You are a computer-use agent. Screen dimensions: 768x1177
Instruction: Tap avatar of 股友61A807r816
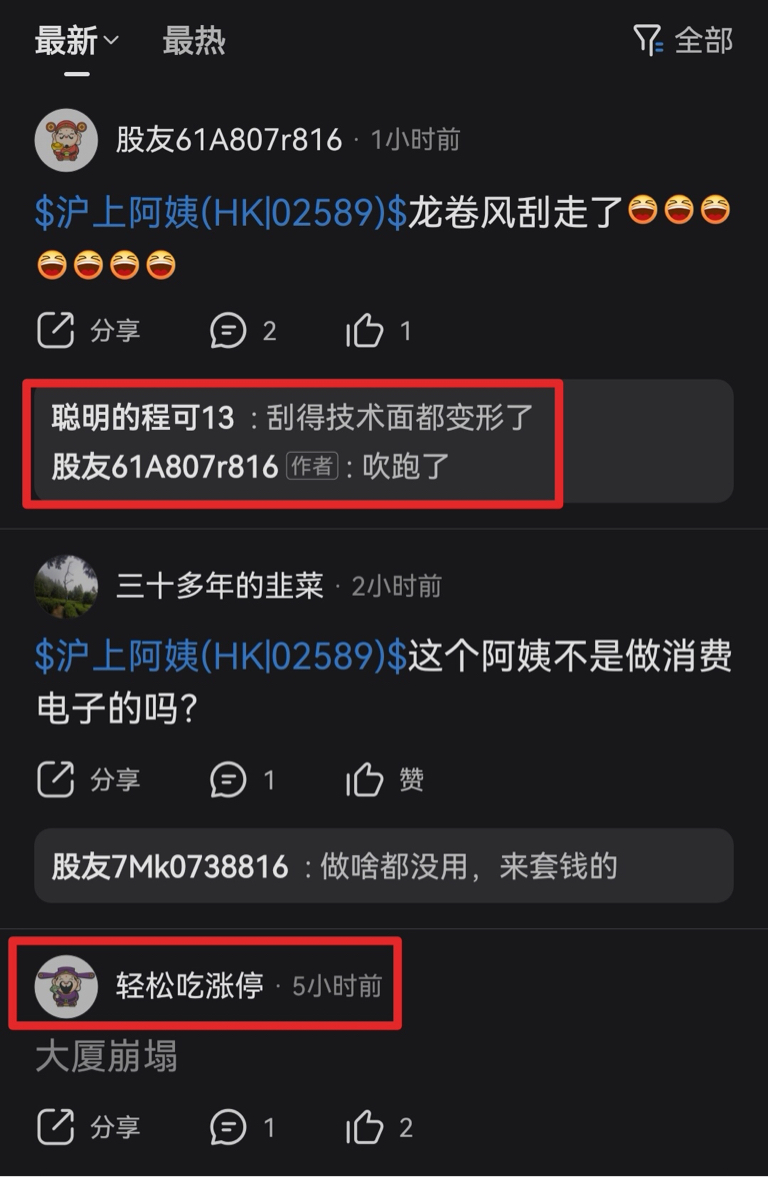click(x=66, y=140)
